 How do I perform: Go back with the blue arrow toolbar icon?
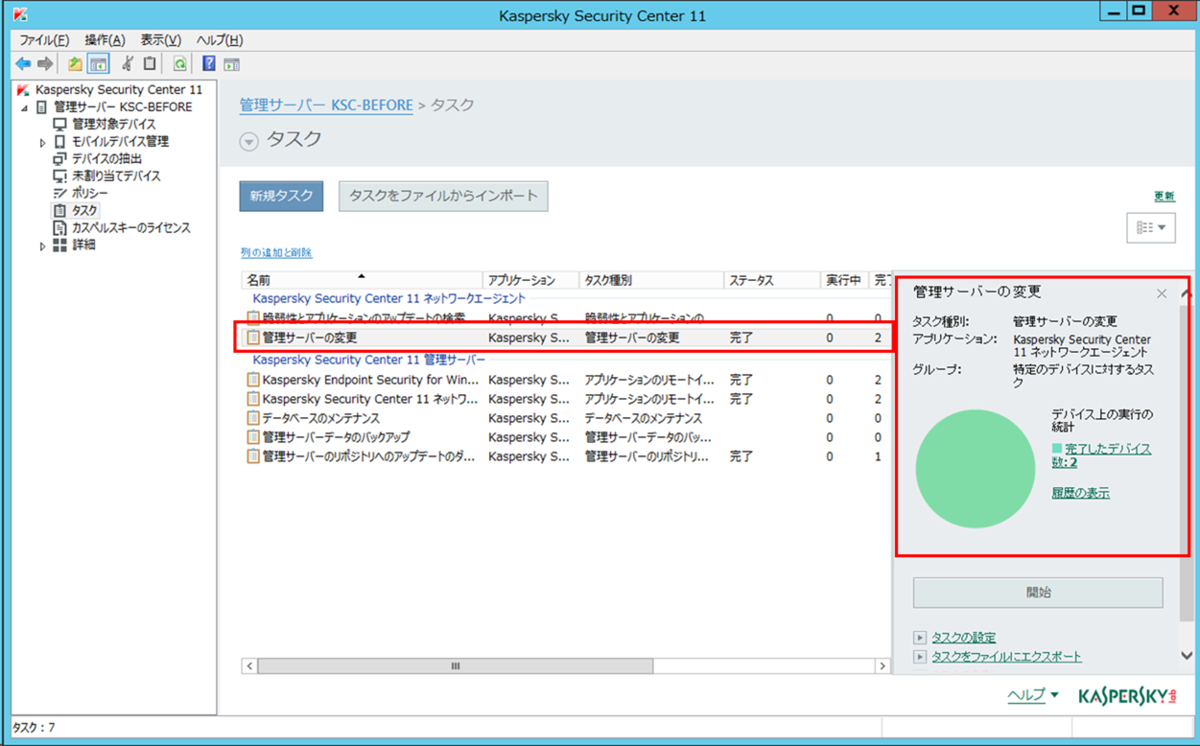click(x=23, y=63)
